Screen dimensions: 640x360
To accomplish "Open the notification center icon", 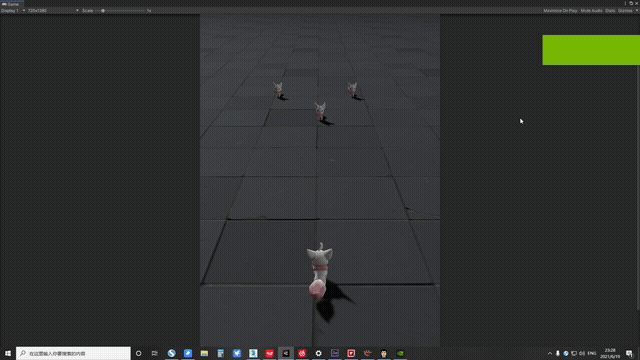I will click(x=629, y=353).
